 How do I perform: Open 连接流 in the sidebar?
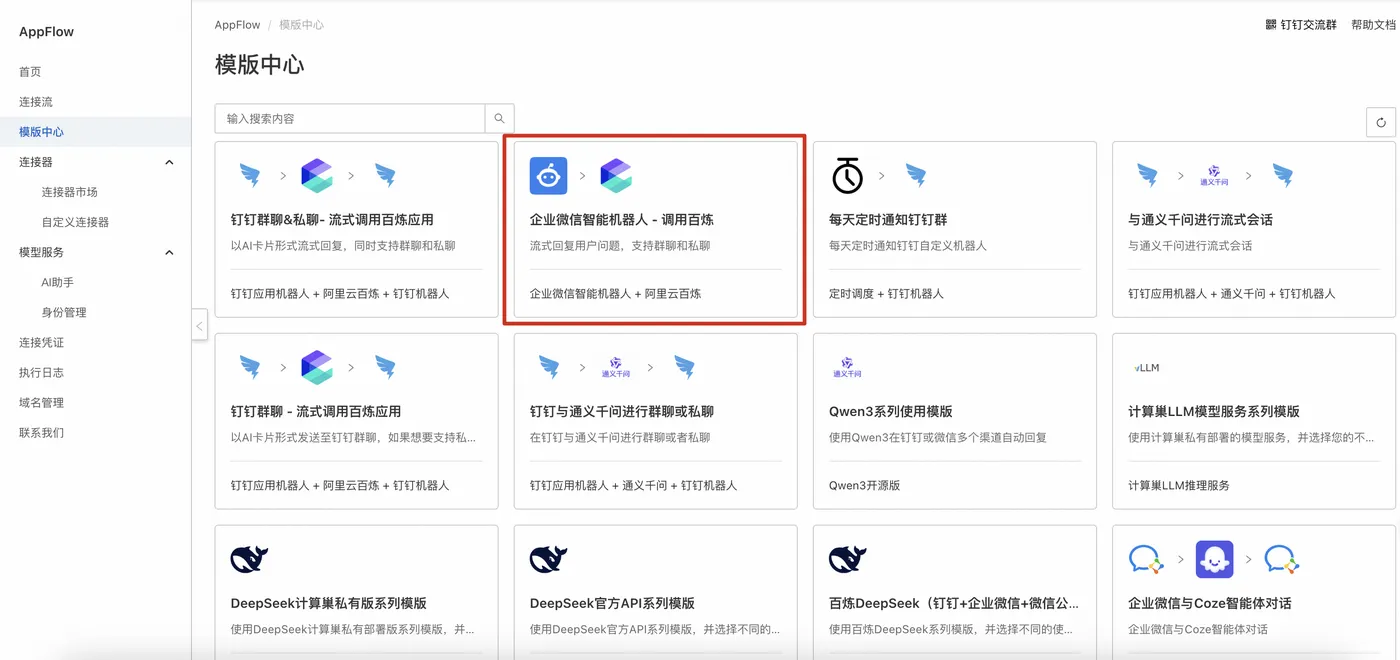pyautogui.click(x=36, y=102)
